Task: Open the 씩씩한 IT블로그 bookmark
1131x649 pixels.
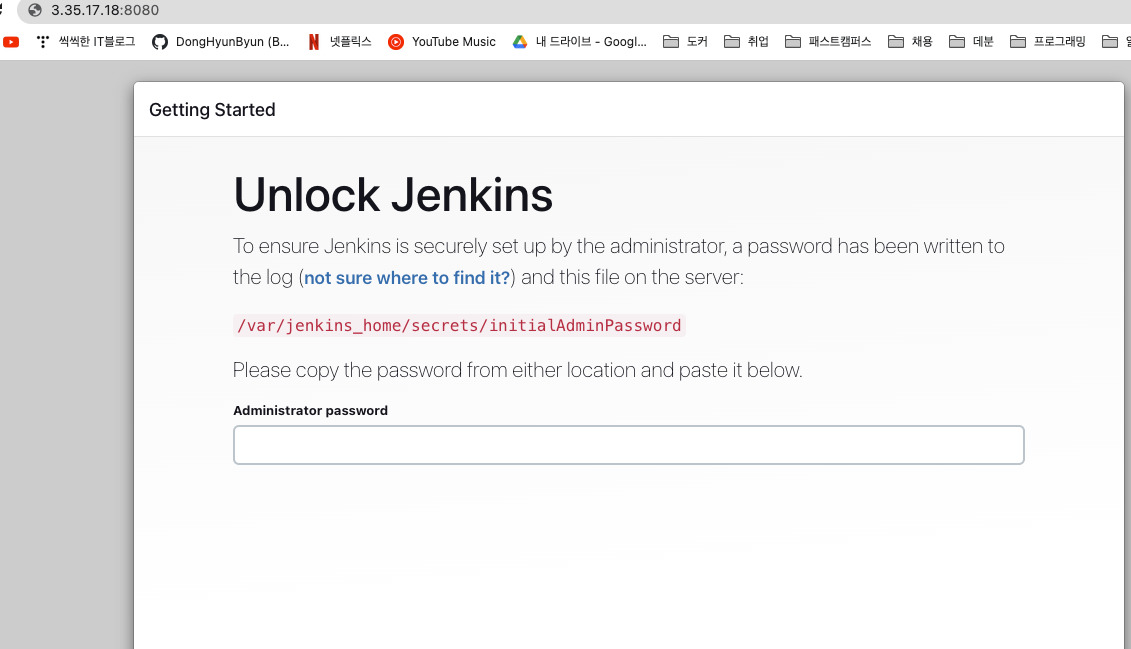Action: 86,42
